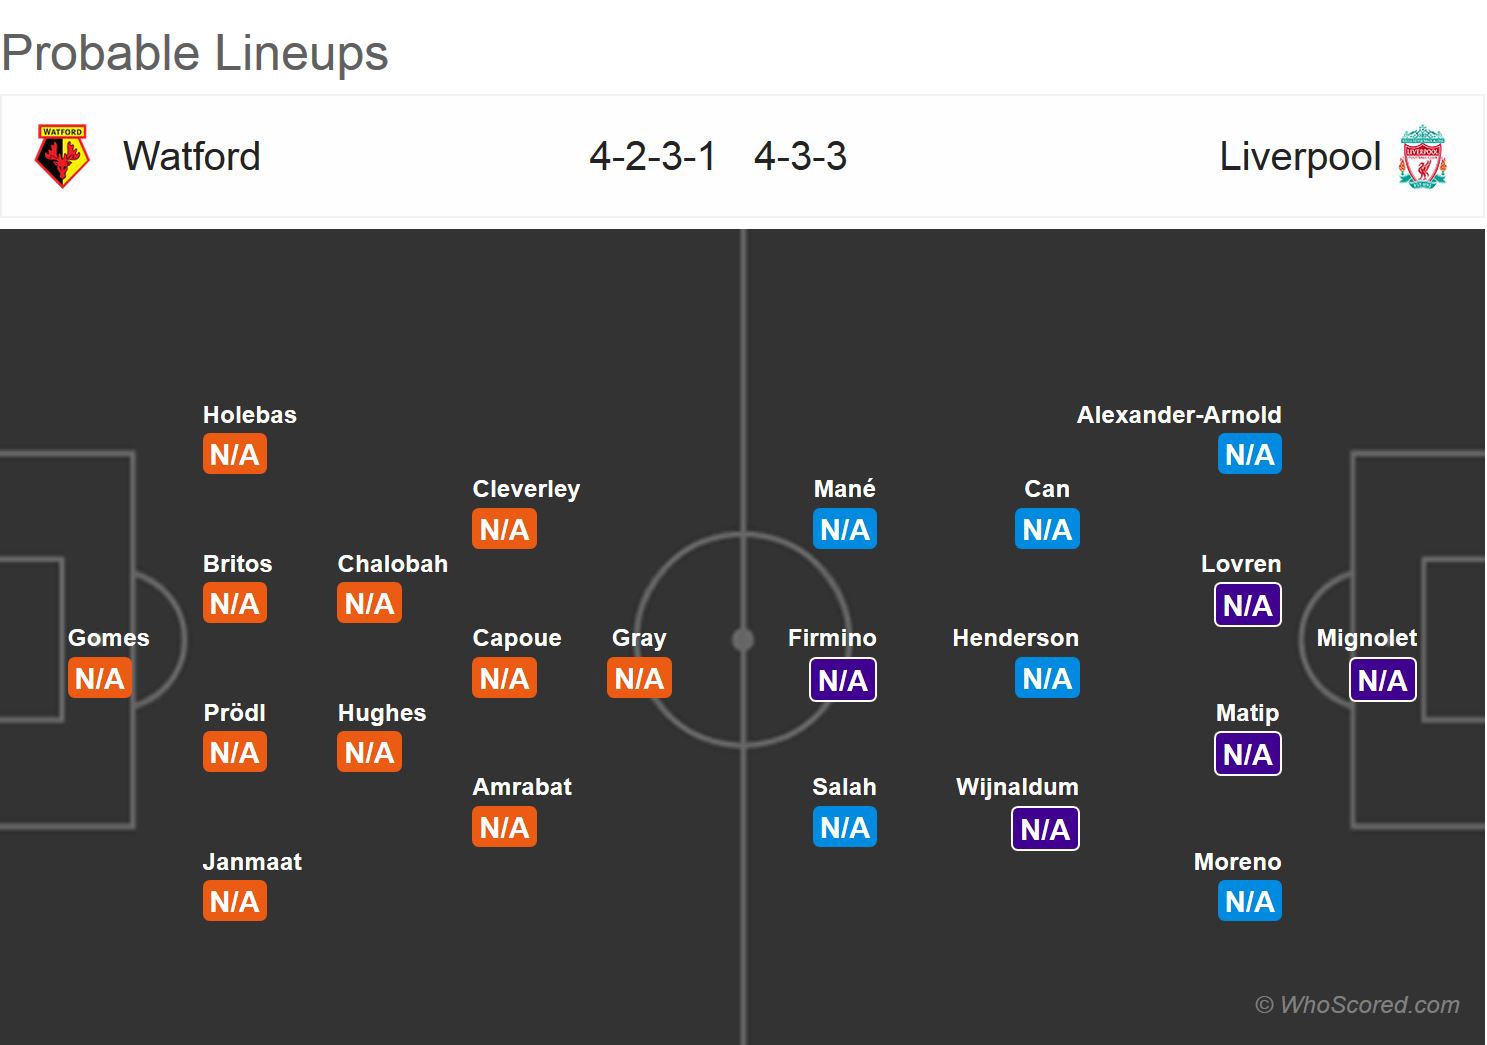
Task: Click Janmaat's N/A rating badge
Action: coord(235,901)
